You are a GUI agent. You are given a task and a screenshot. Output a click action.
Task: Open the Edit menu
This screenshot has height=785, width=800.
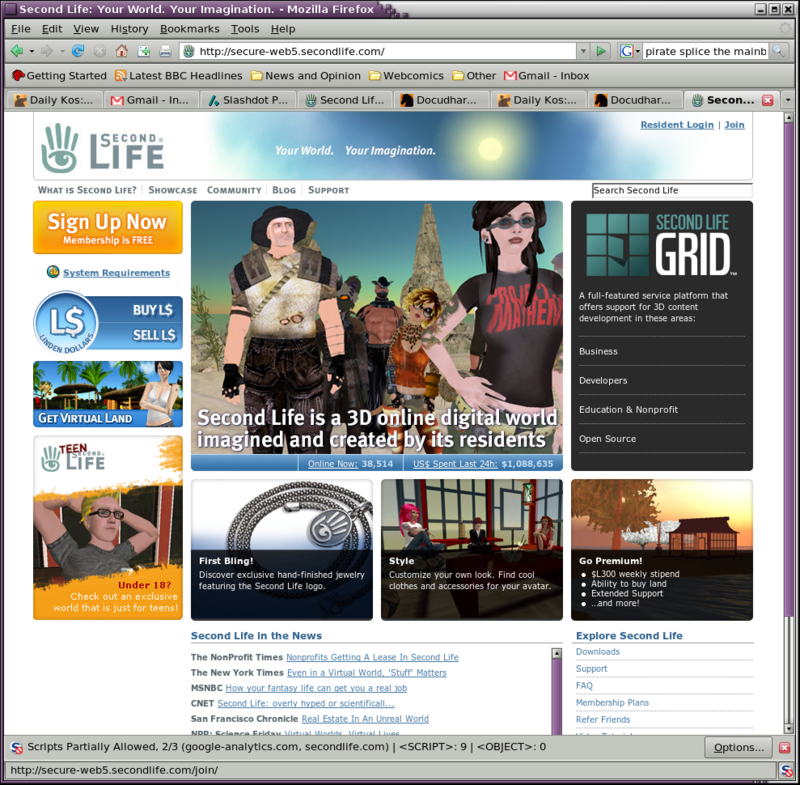pos(52,29)
